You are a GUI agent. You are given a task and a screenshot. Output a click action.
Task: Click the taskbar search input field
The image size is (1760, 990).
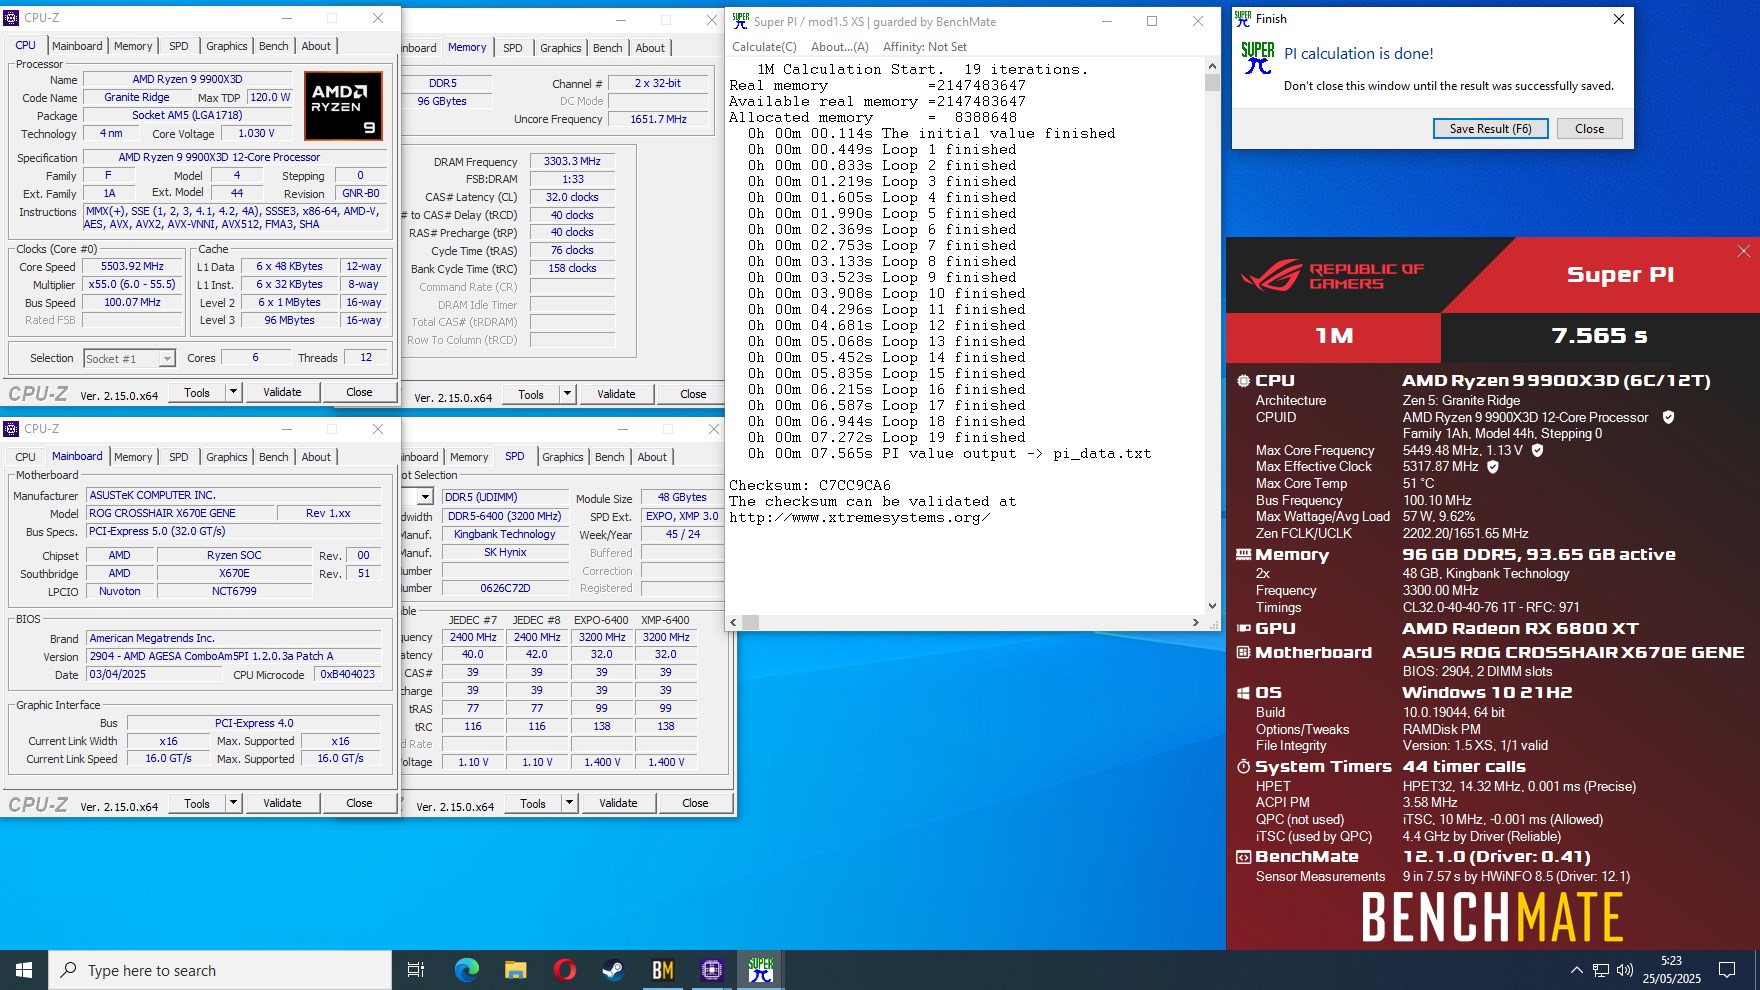[x=220, y=970]
